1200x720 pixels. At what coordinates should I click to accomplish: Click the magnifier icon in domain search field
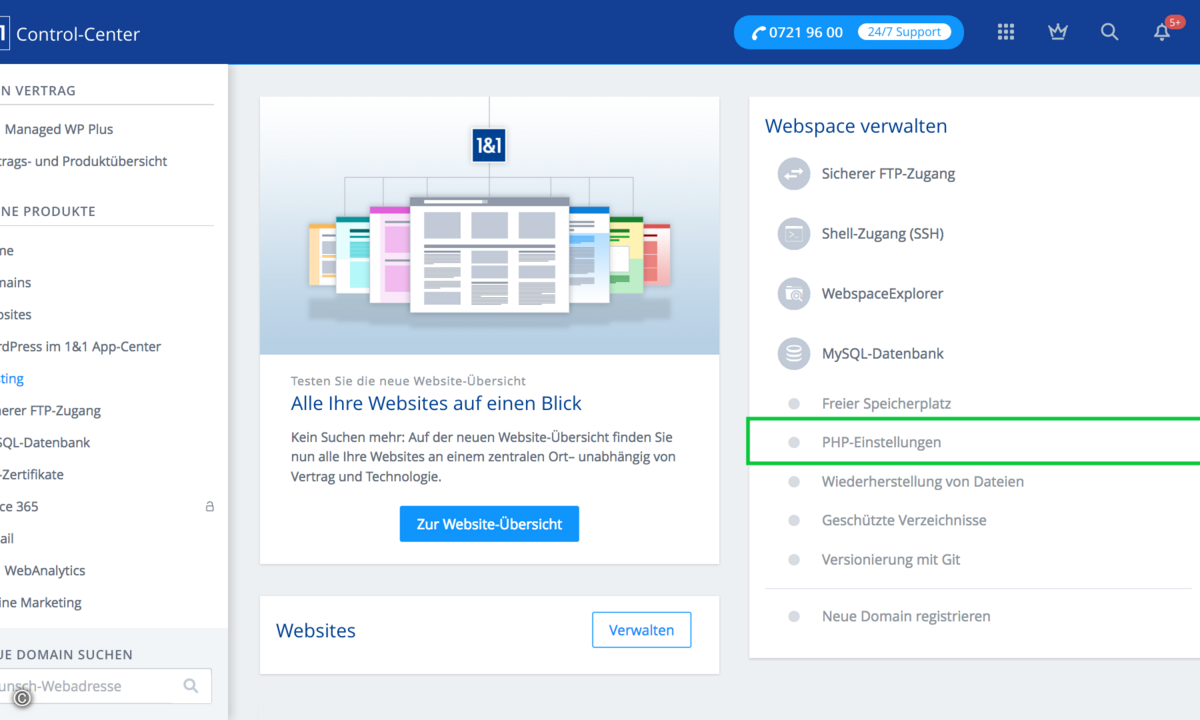tap(191, 686)
